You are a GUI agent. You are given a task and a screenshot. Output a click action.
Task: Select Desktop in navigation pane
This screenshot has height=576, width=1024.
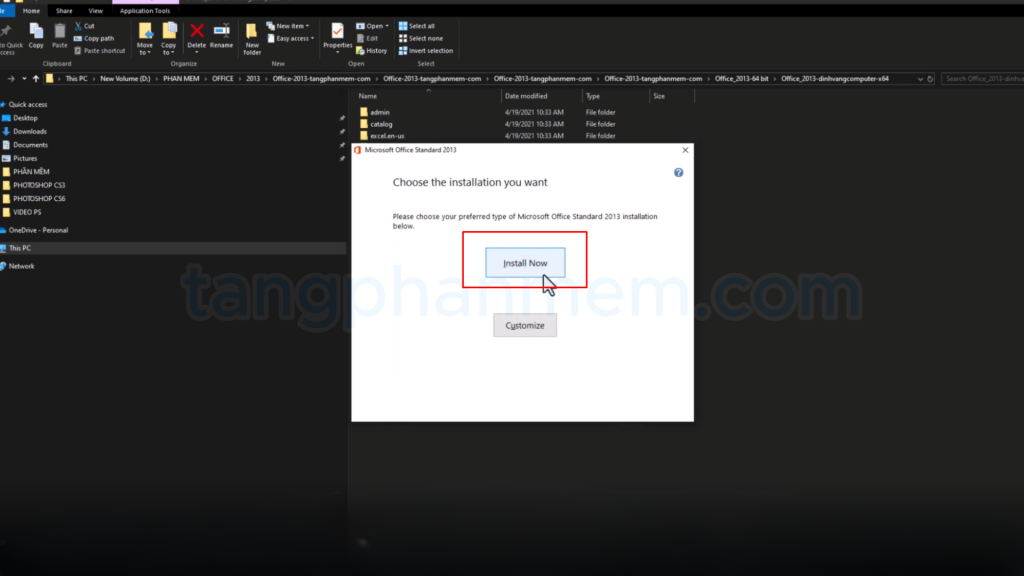click(x=25, y=118)
